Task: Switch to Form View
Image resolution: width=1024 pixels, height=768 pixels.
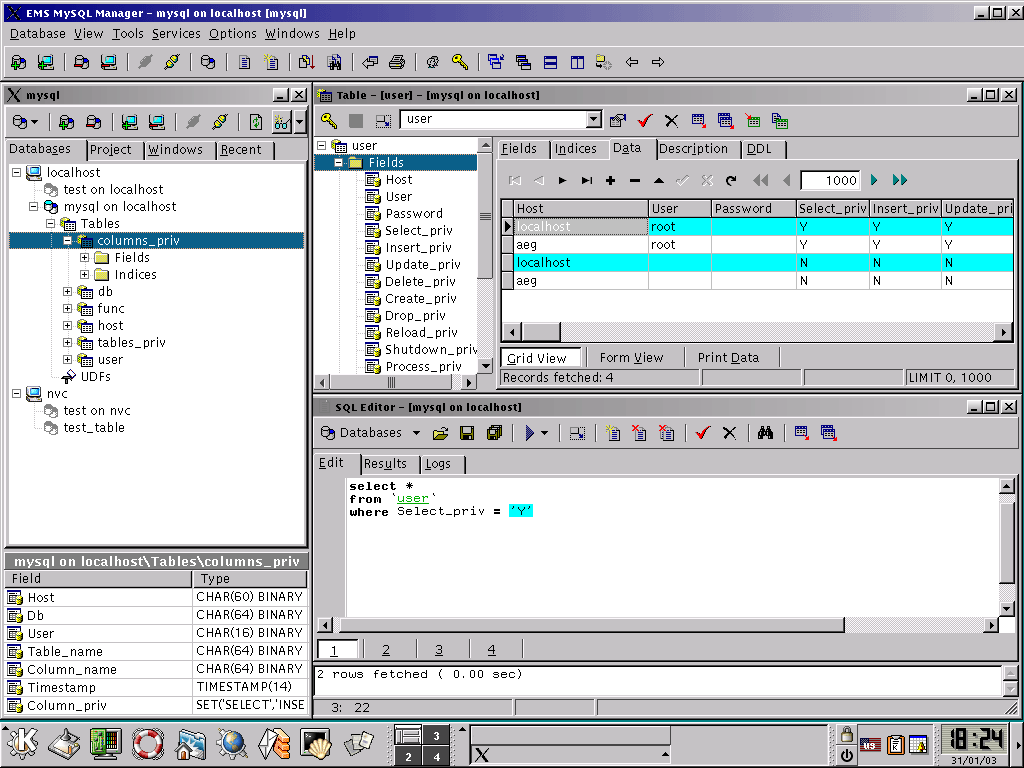Action: pyautogui.click(x=632, y=358)
